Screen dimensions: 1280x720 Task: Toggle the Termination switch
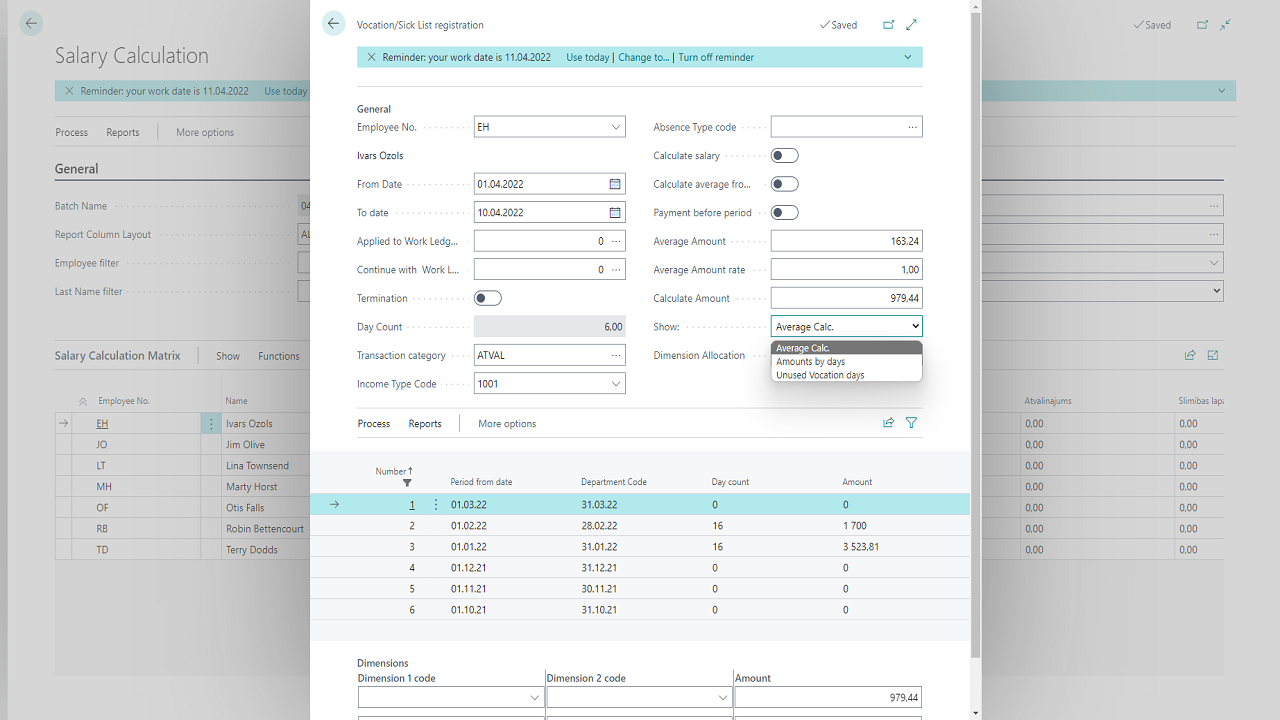coord(487,297)
